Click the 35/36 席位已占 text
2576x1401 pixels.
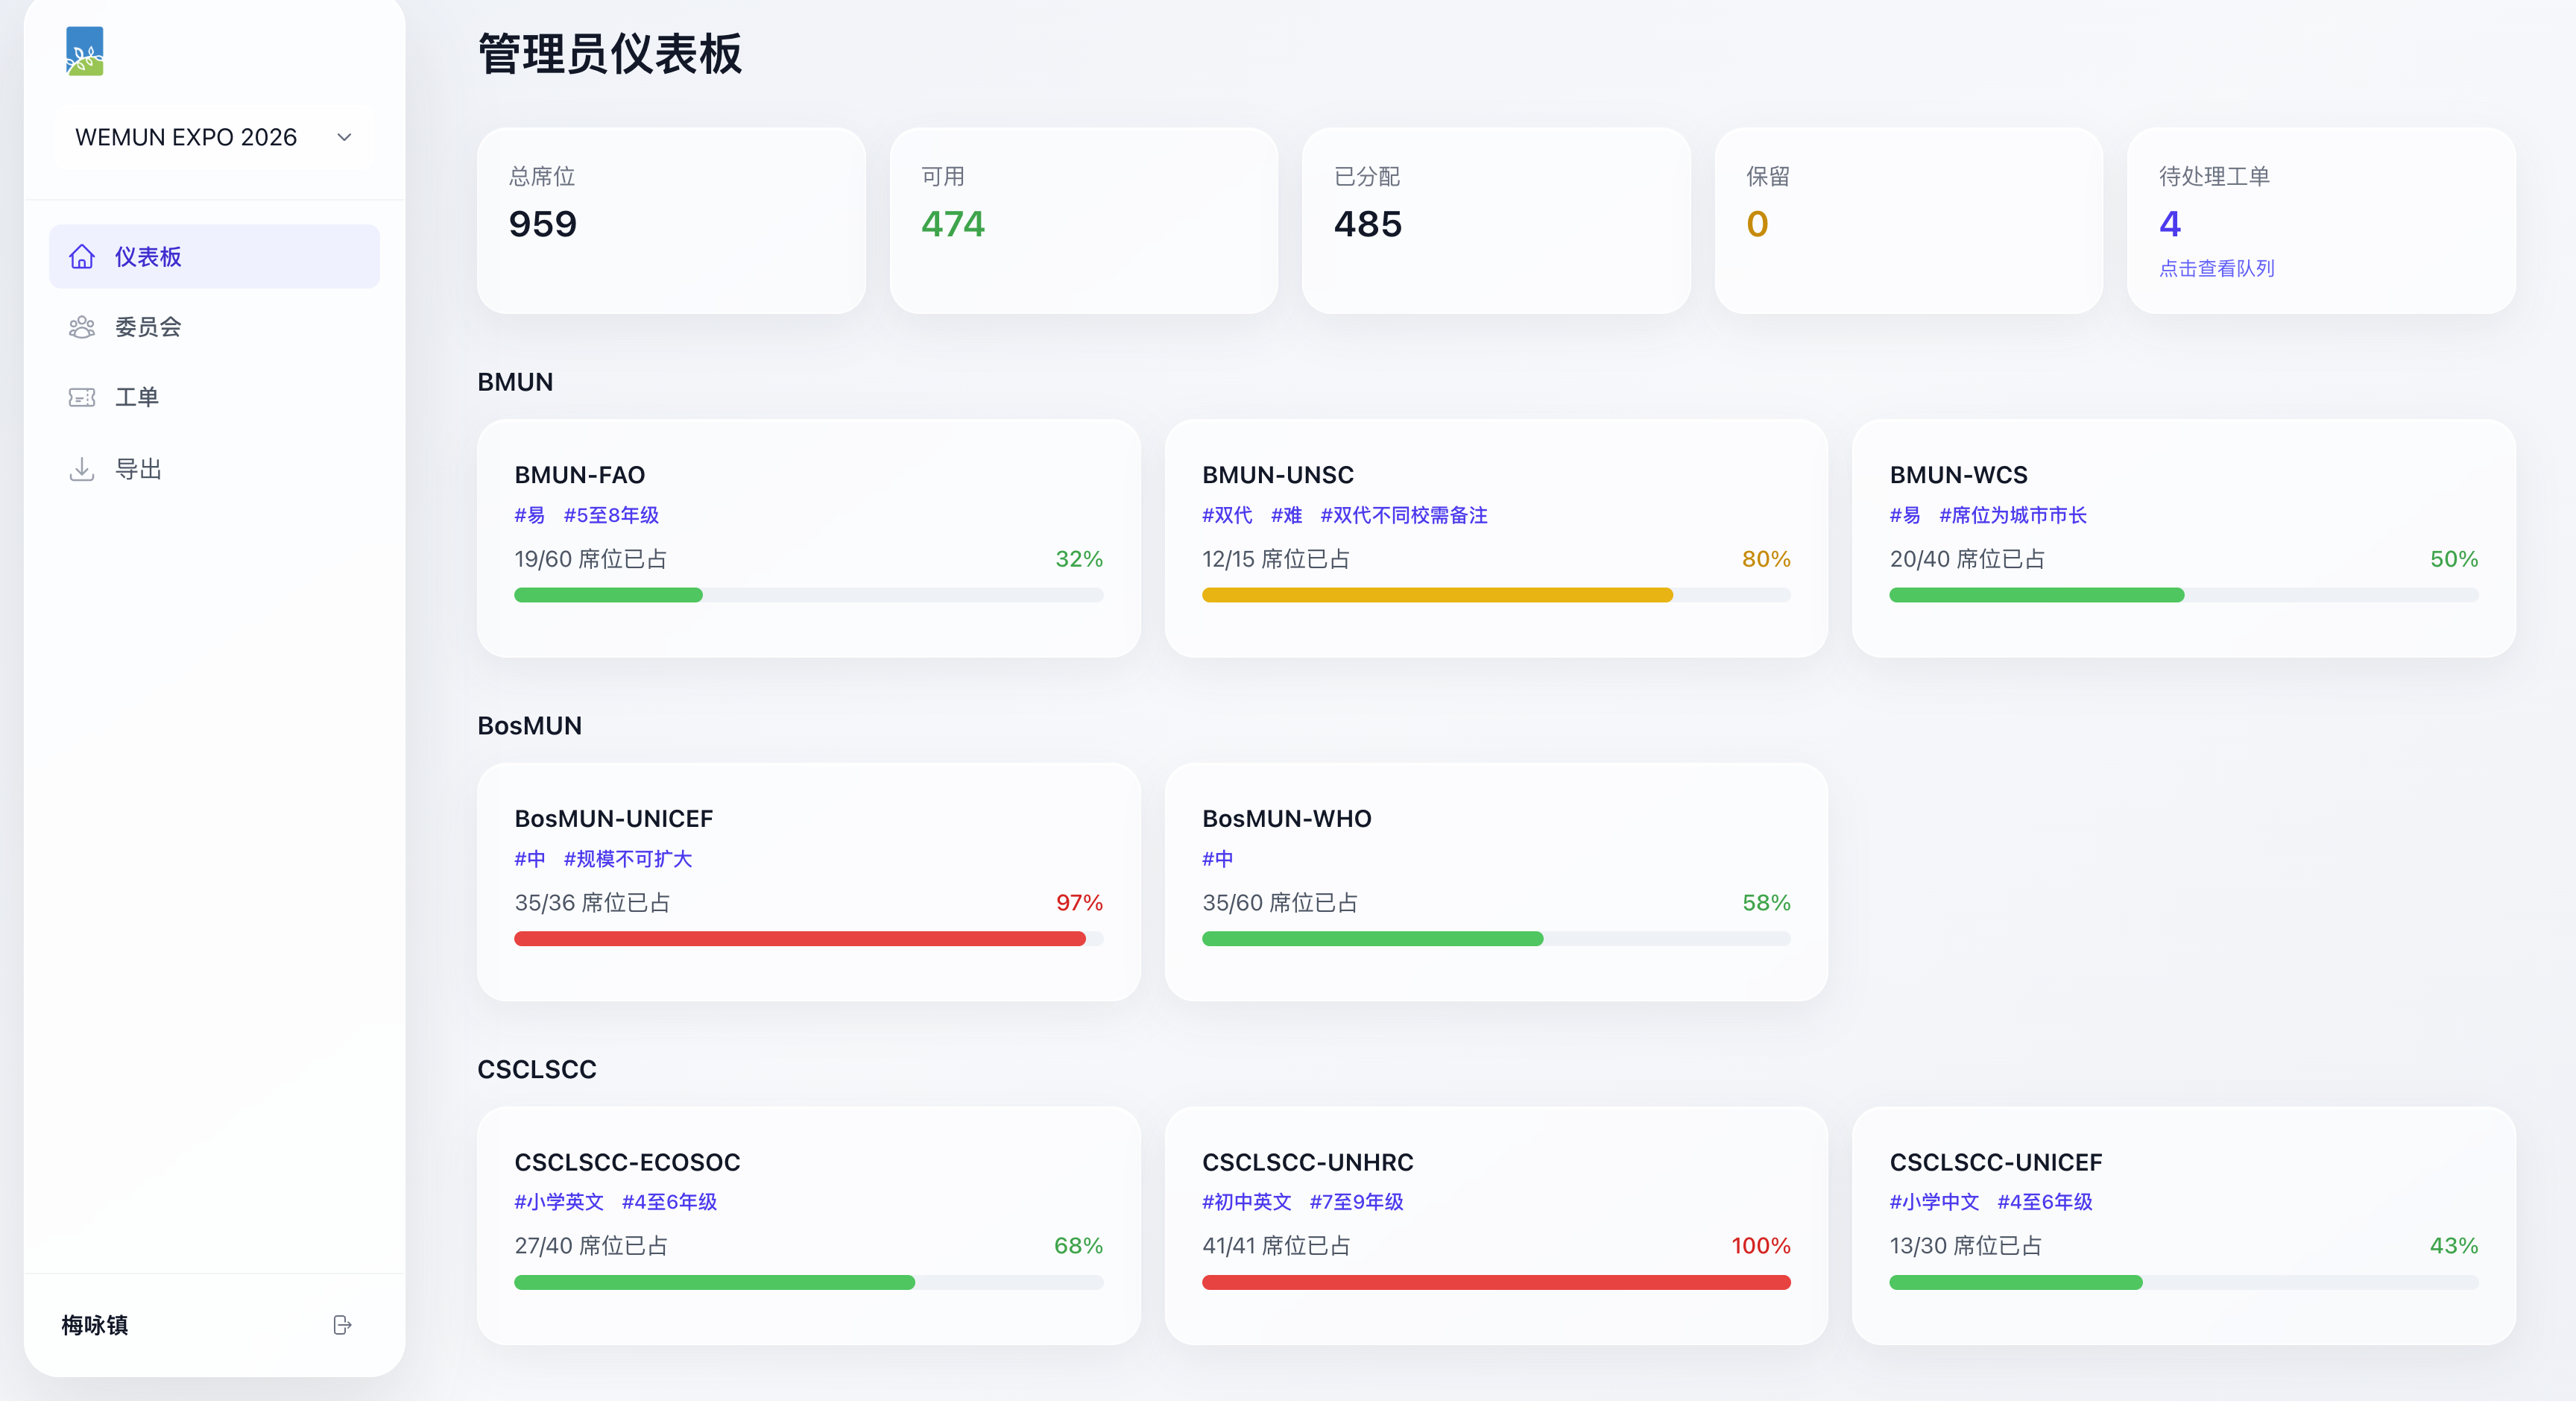tap(592, 903)
